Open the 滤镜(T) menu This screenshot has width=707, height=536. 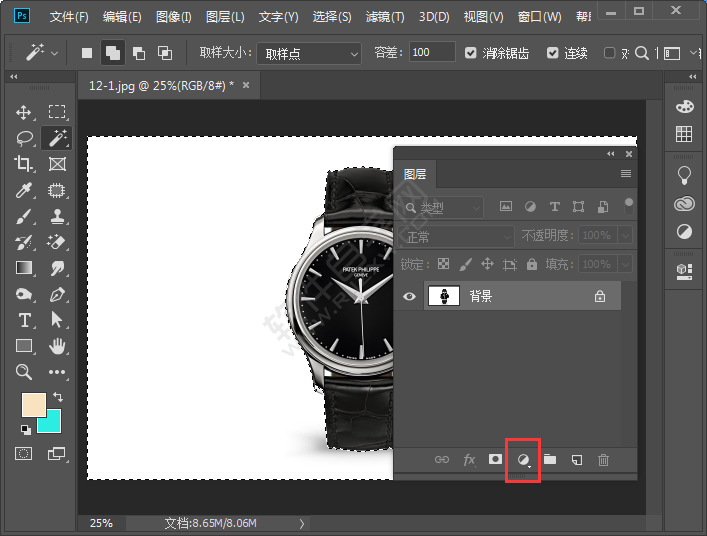click(x=385, y=17)
